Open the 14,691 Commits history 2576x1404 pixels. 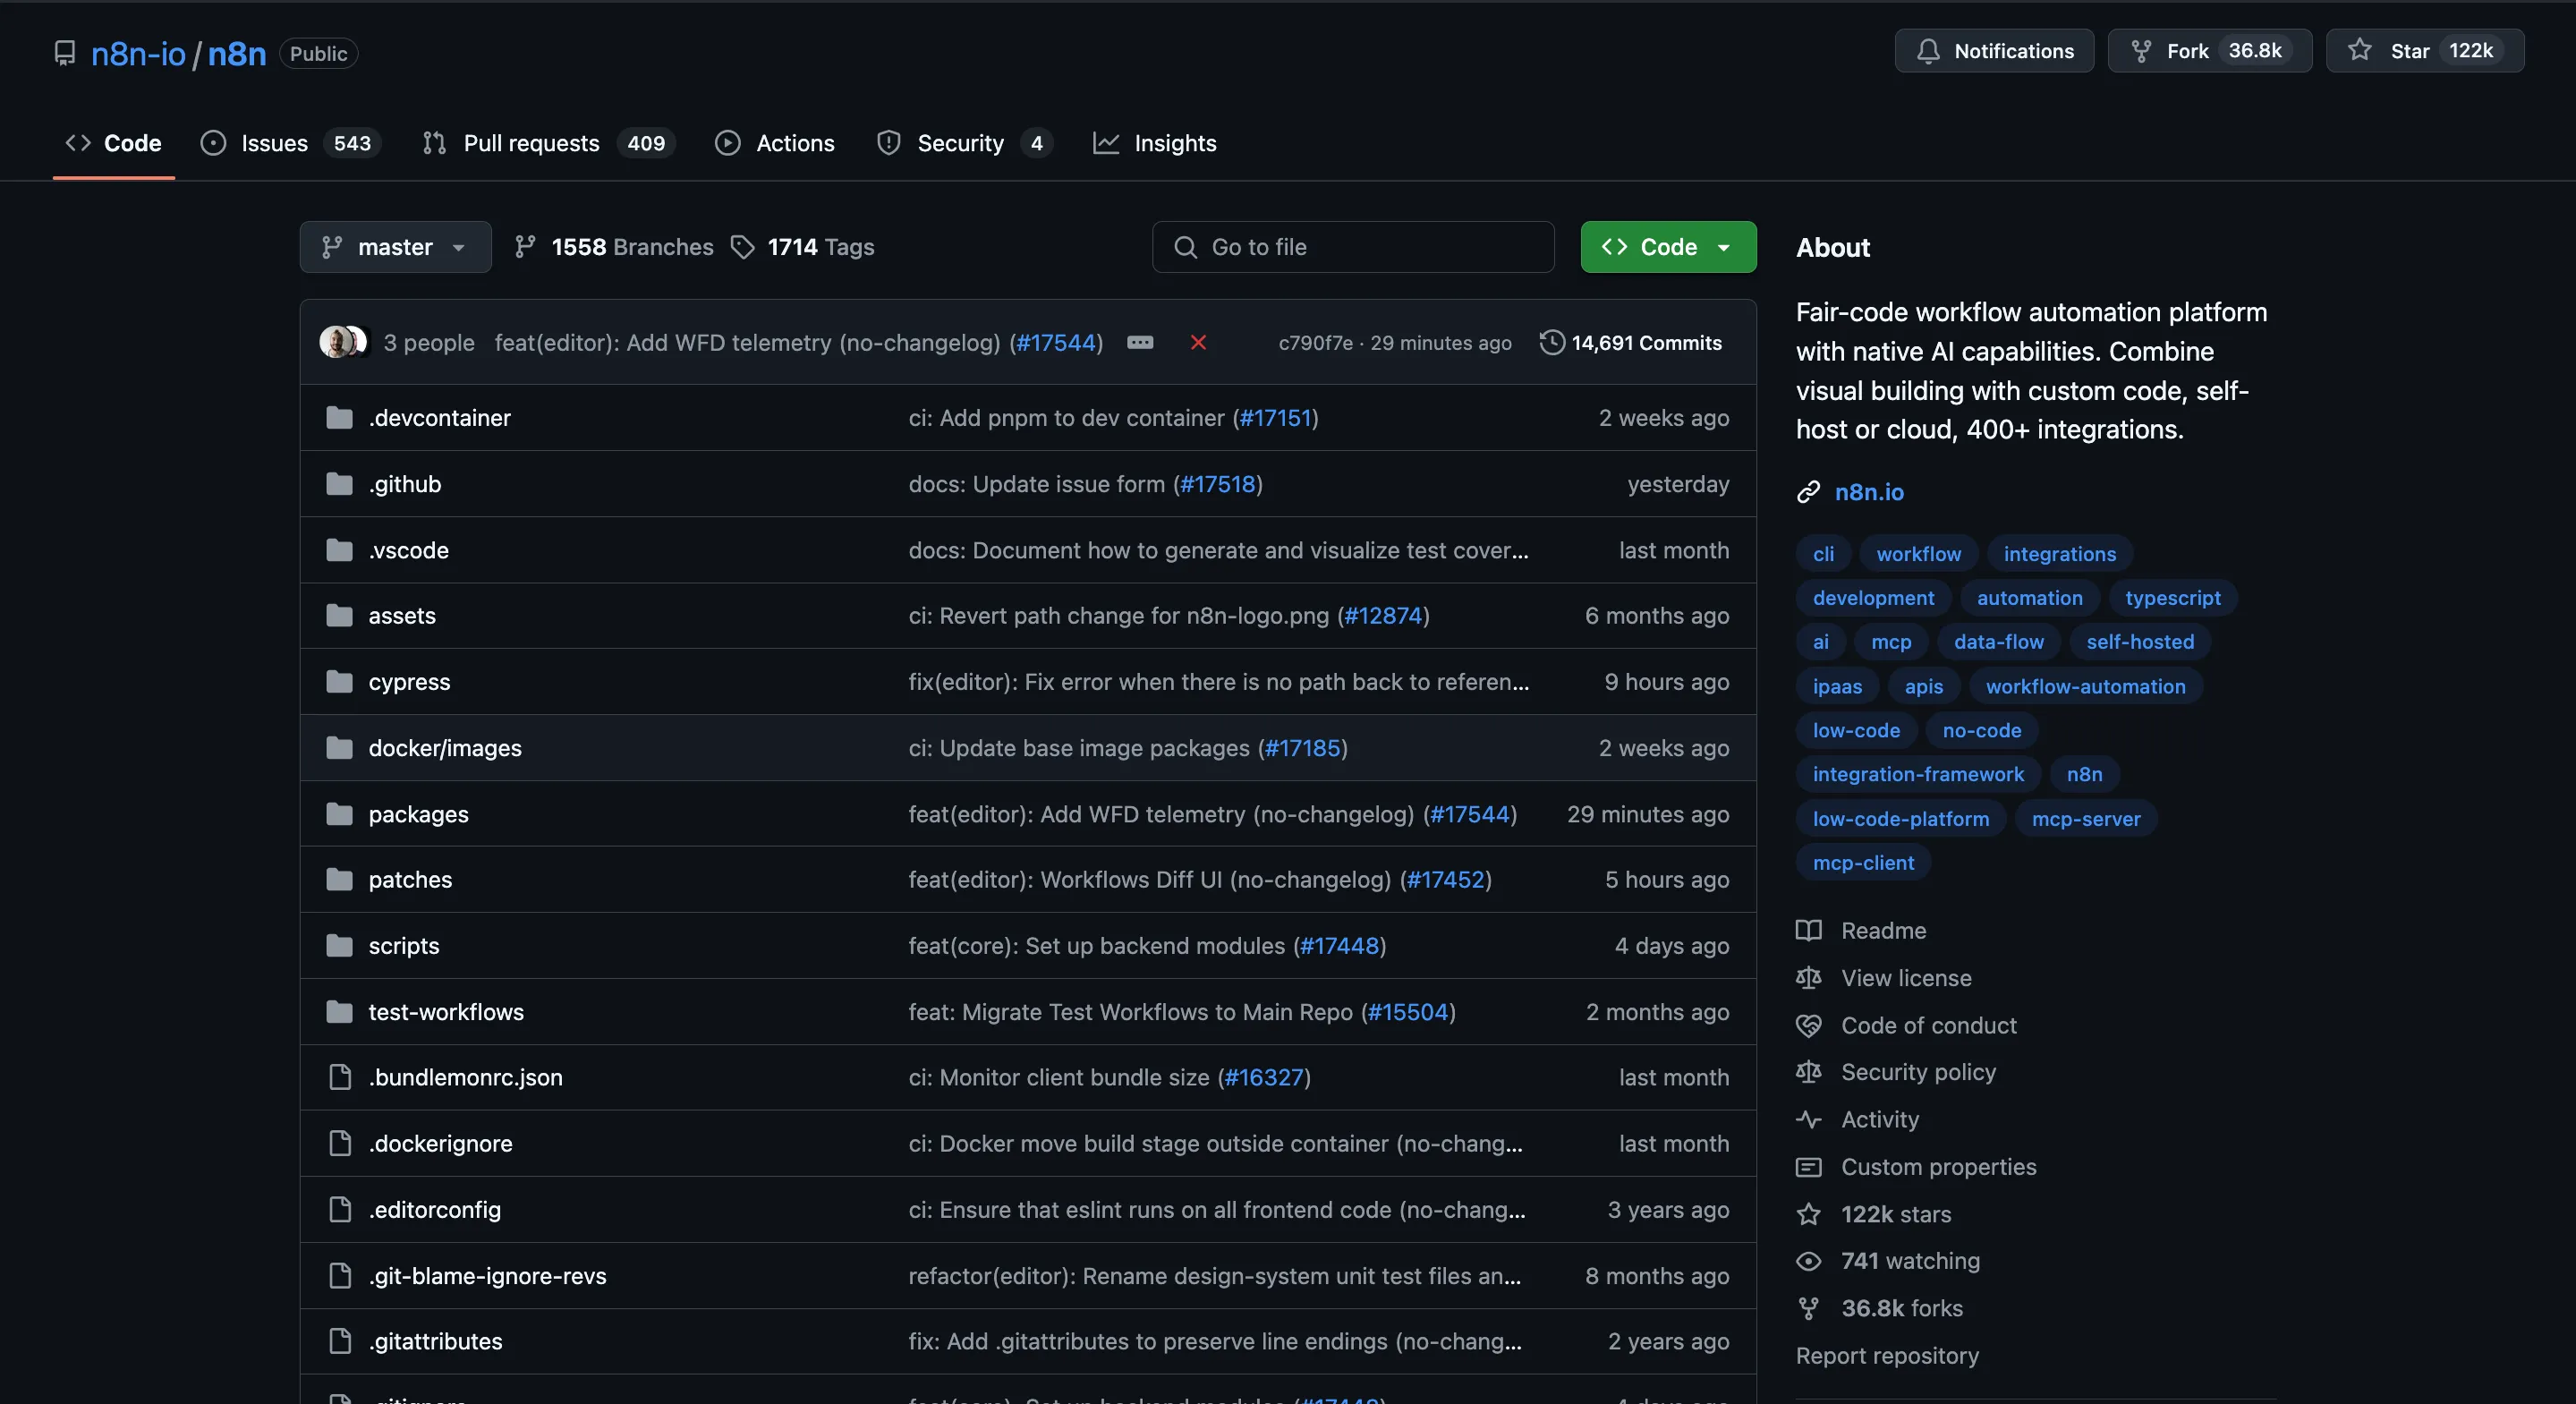click(x=1631, y=342)
